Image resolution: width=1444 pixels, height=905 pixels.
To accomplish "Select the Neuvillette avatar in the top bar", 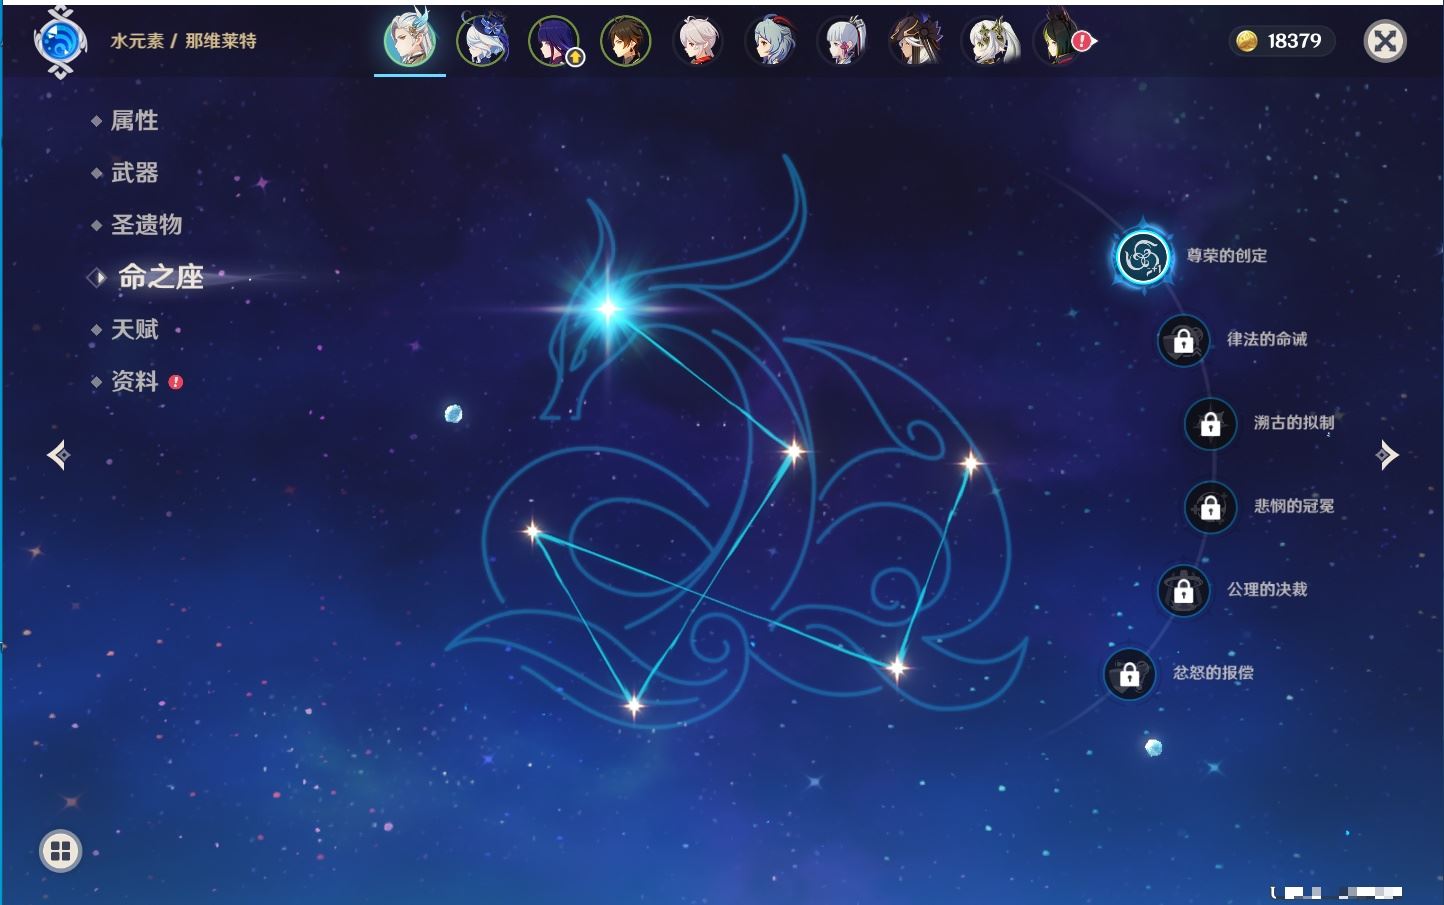I will coord(410,41).
